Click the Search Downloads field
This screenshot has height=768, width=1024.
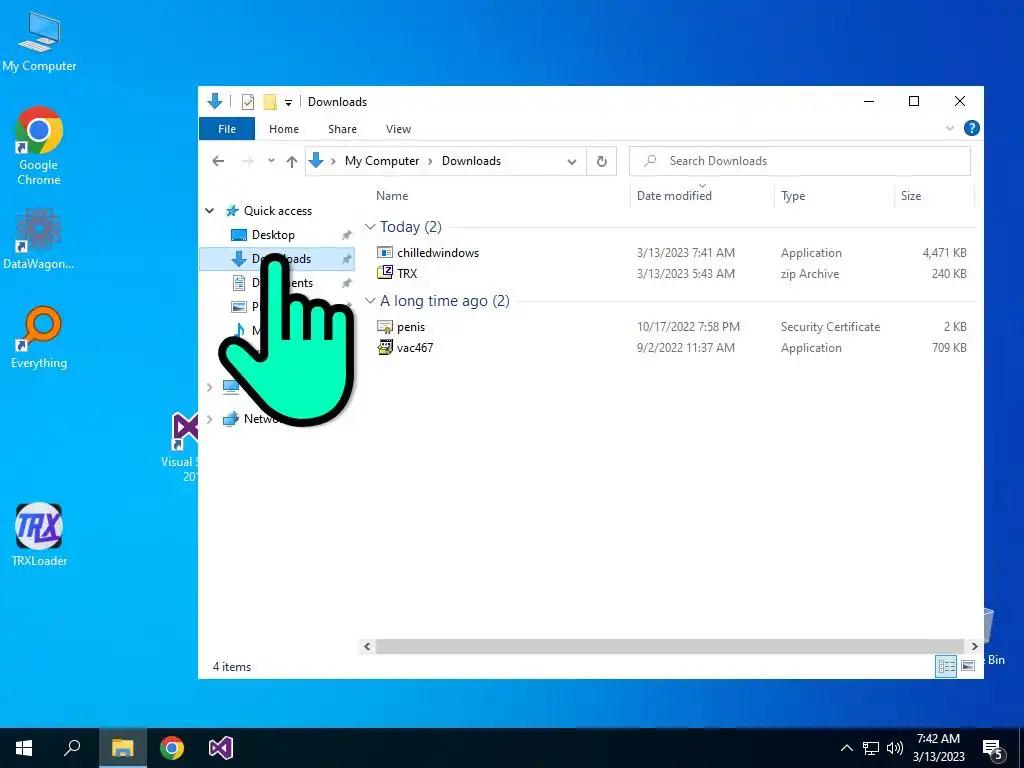799,161
